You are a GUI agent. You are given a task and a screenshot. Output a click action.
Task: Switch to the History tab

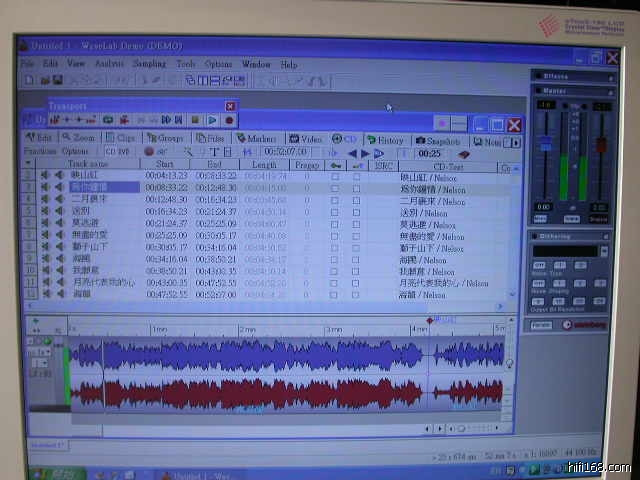click(x=386, y=140)
